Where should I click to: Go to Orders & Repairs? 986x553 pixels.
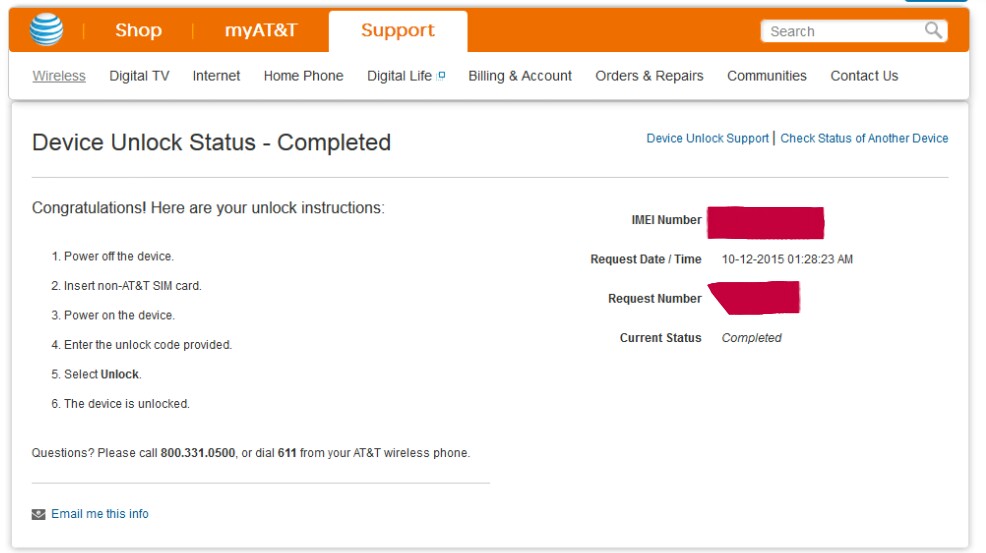(649, 76)
